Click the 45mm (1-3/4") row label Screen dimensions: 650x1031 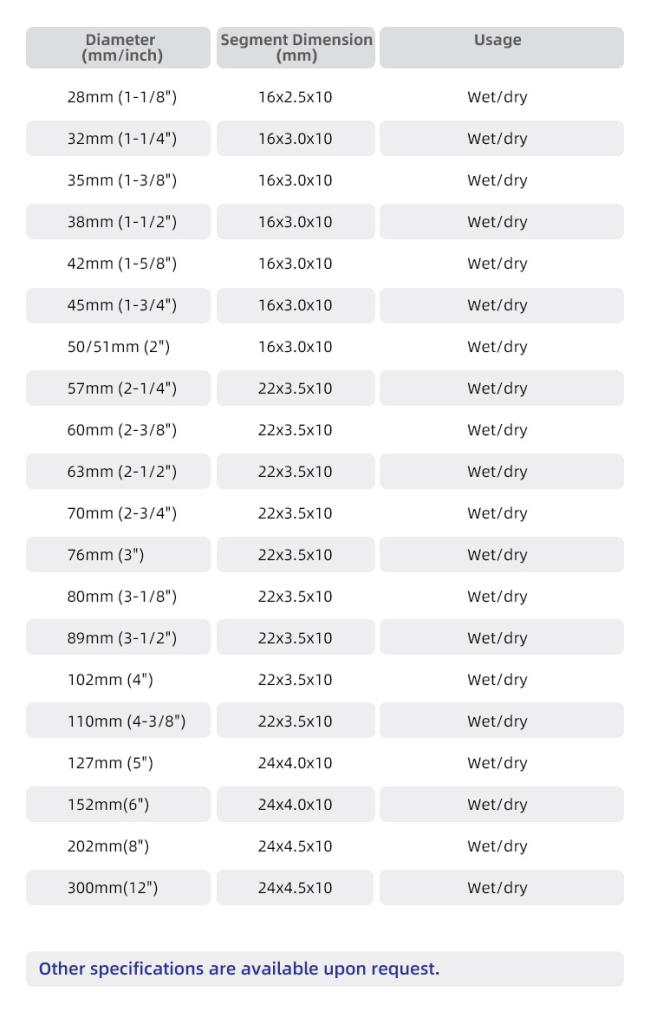pos(121,305)
